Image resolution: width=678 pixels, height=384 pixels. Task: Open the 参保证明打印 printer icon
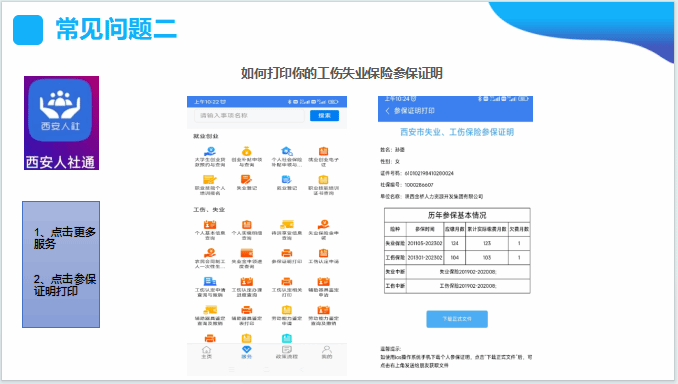[x=287, y=253]
